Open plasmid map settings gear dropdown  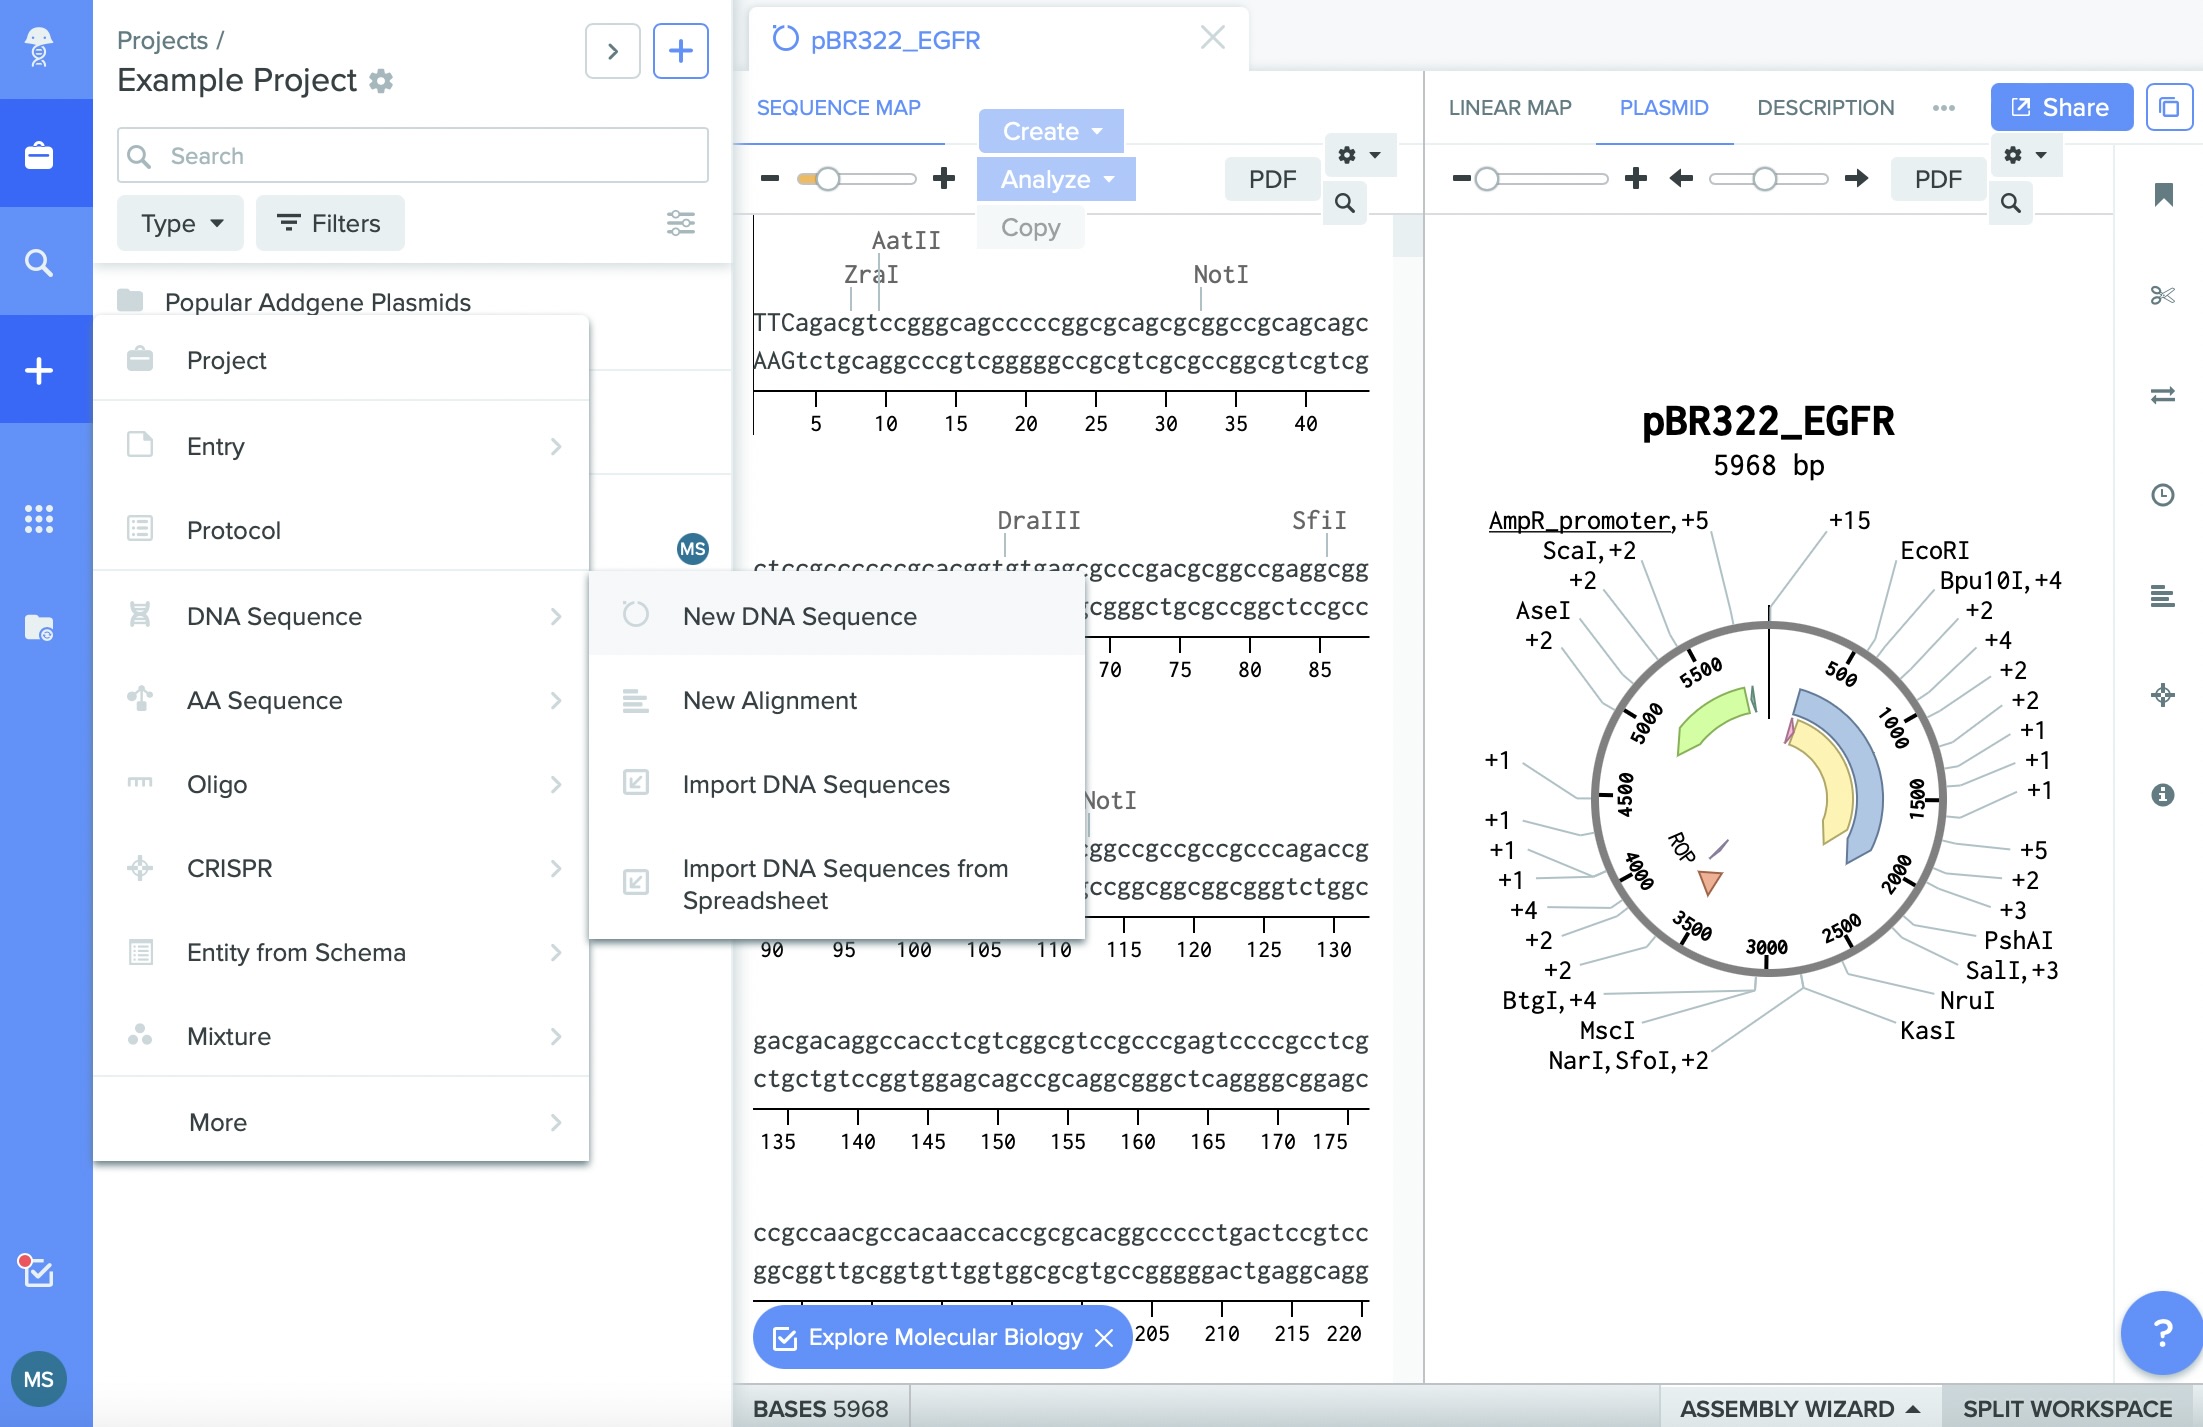point(2026,155)
